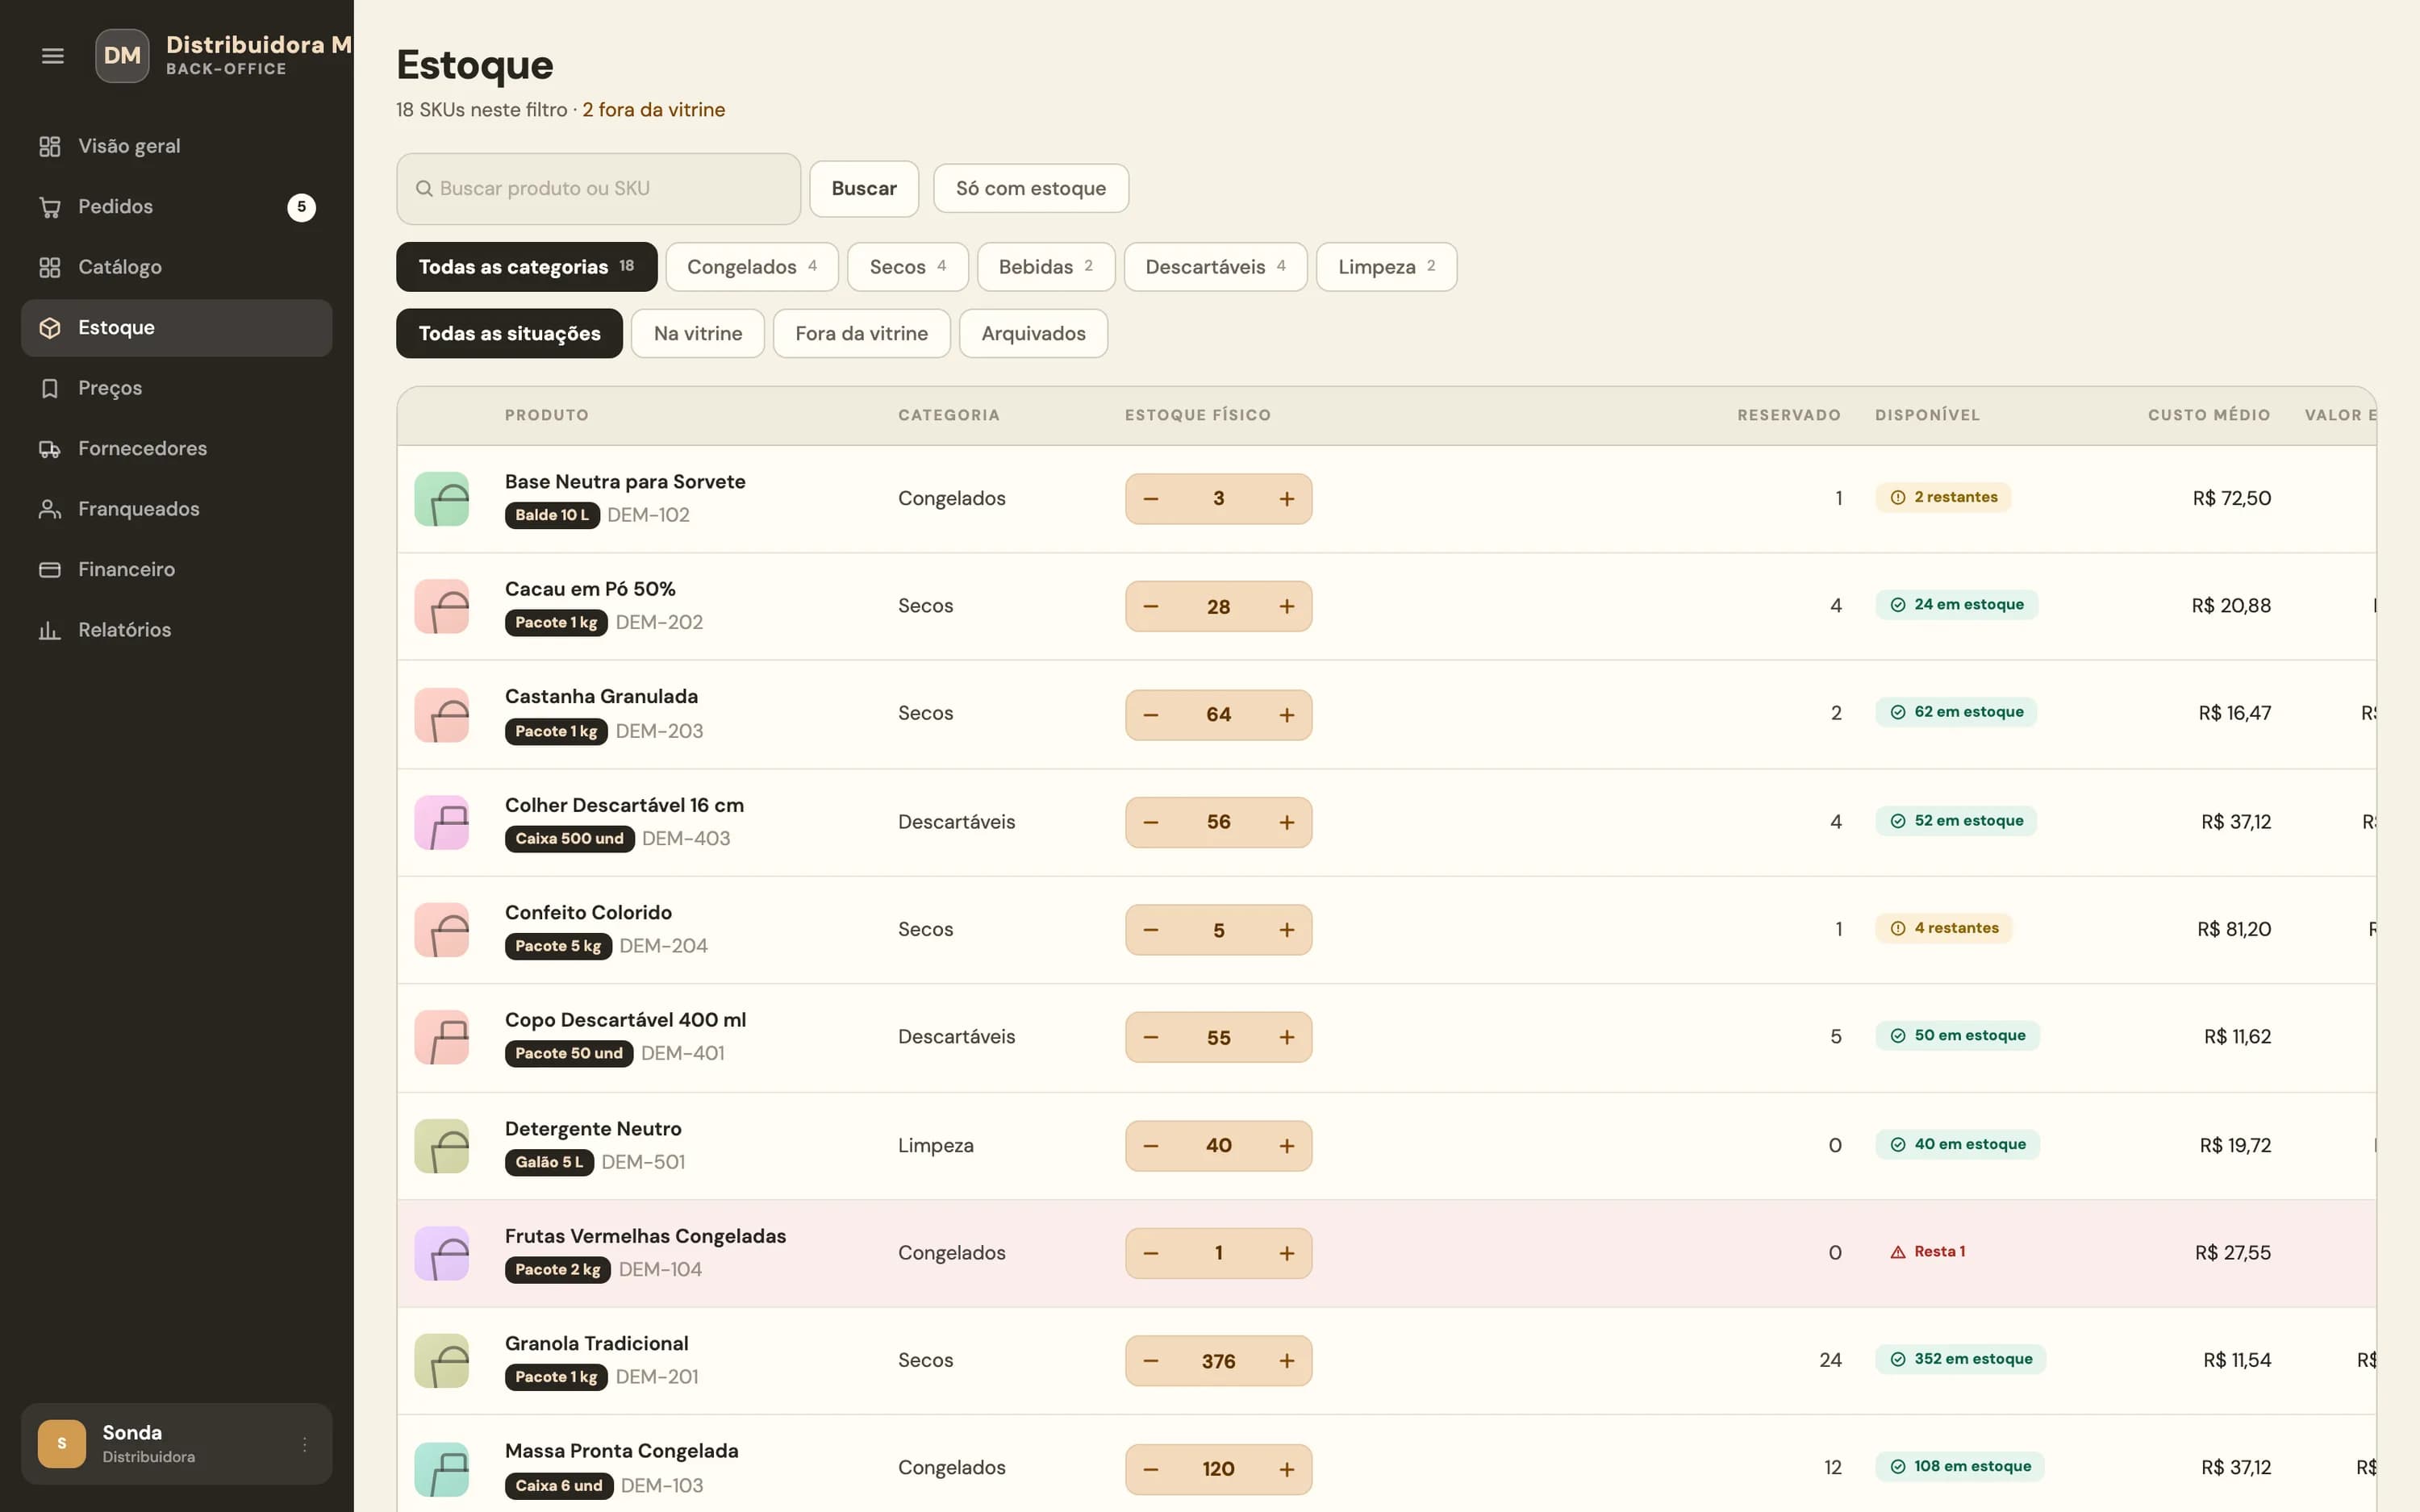Increase stock of Castanha Granulada

[1286, 715]
